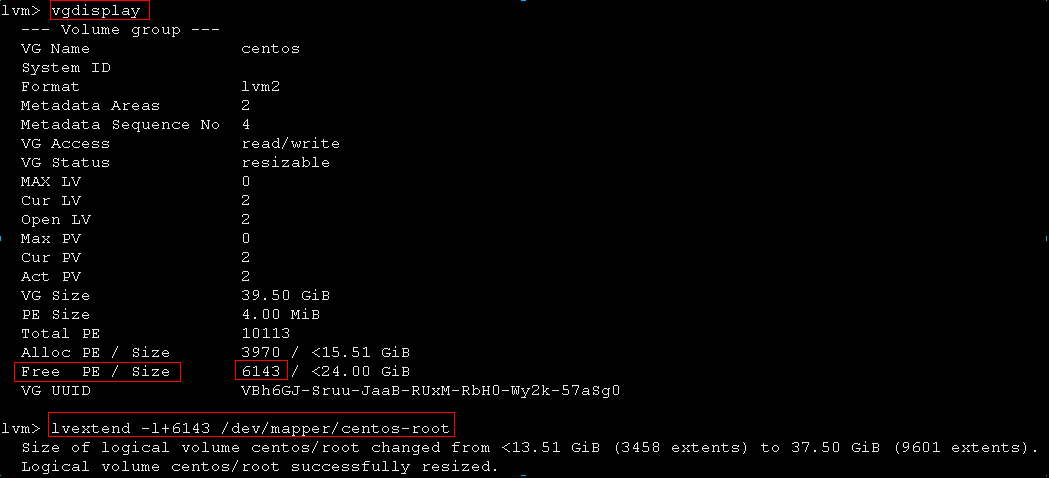The width and height of the screenshot is (1049, 478).
Task: Click the Metadata Sequence No label
Action: click(120, 125)
